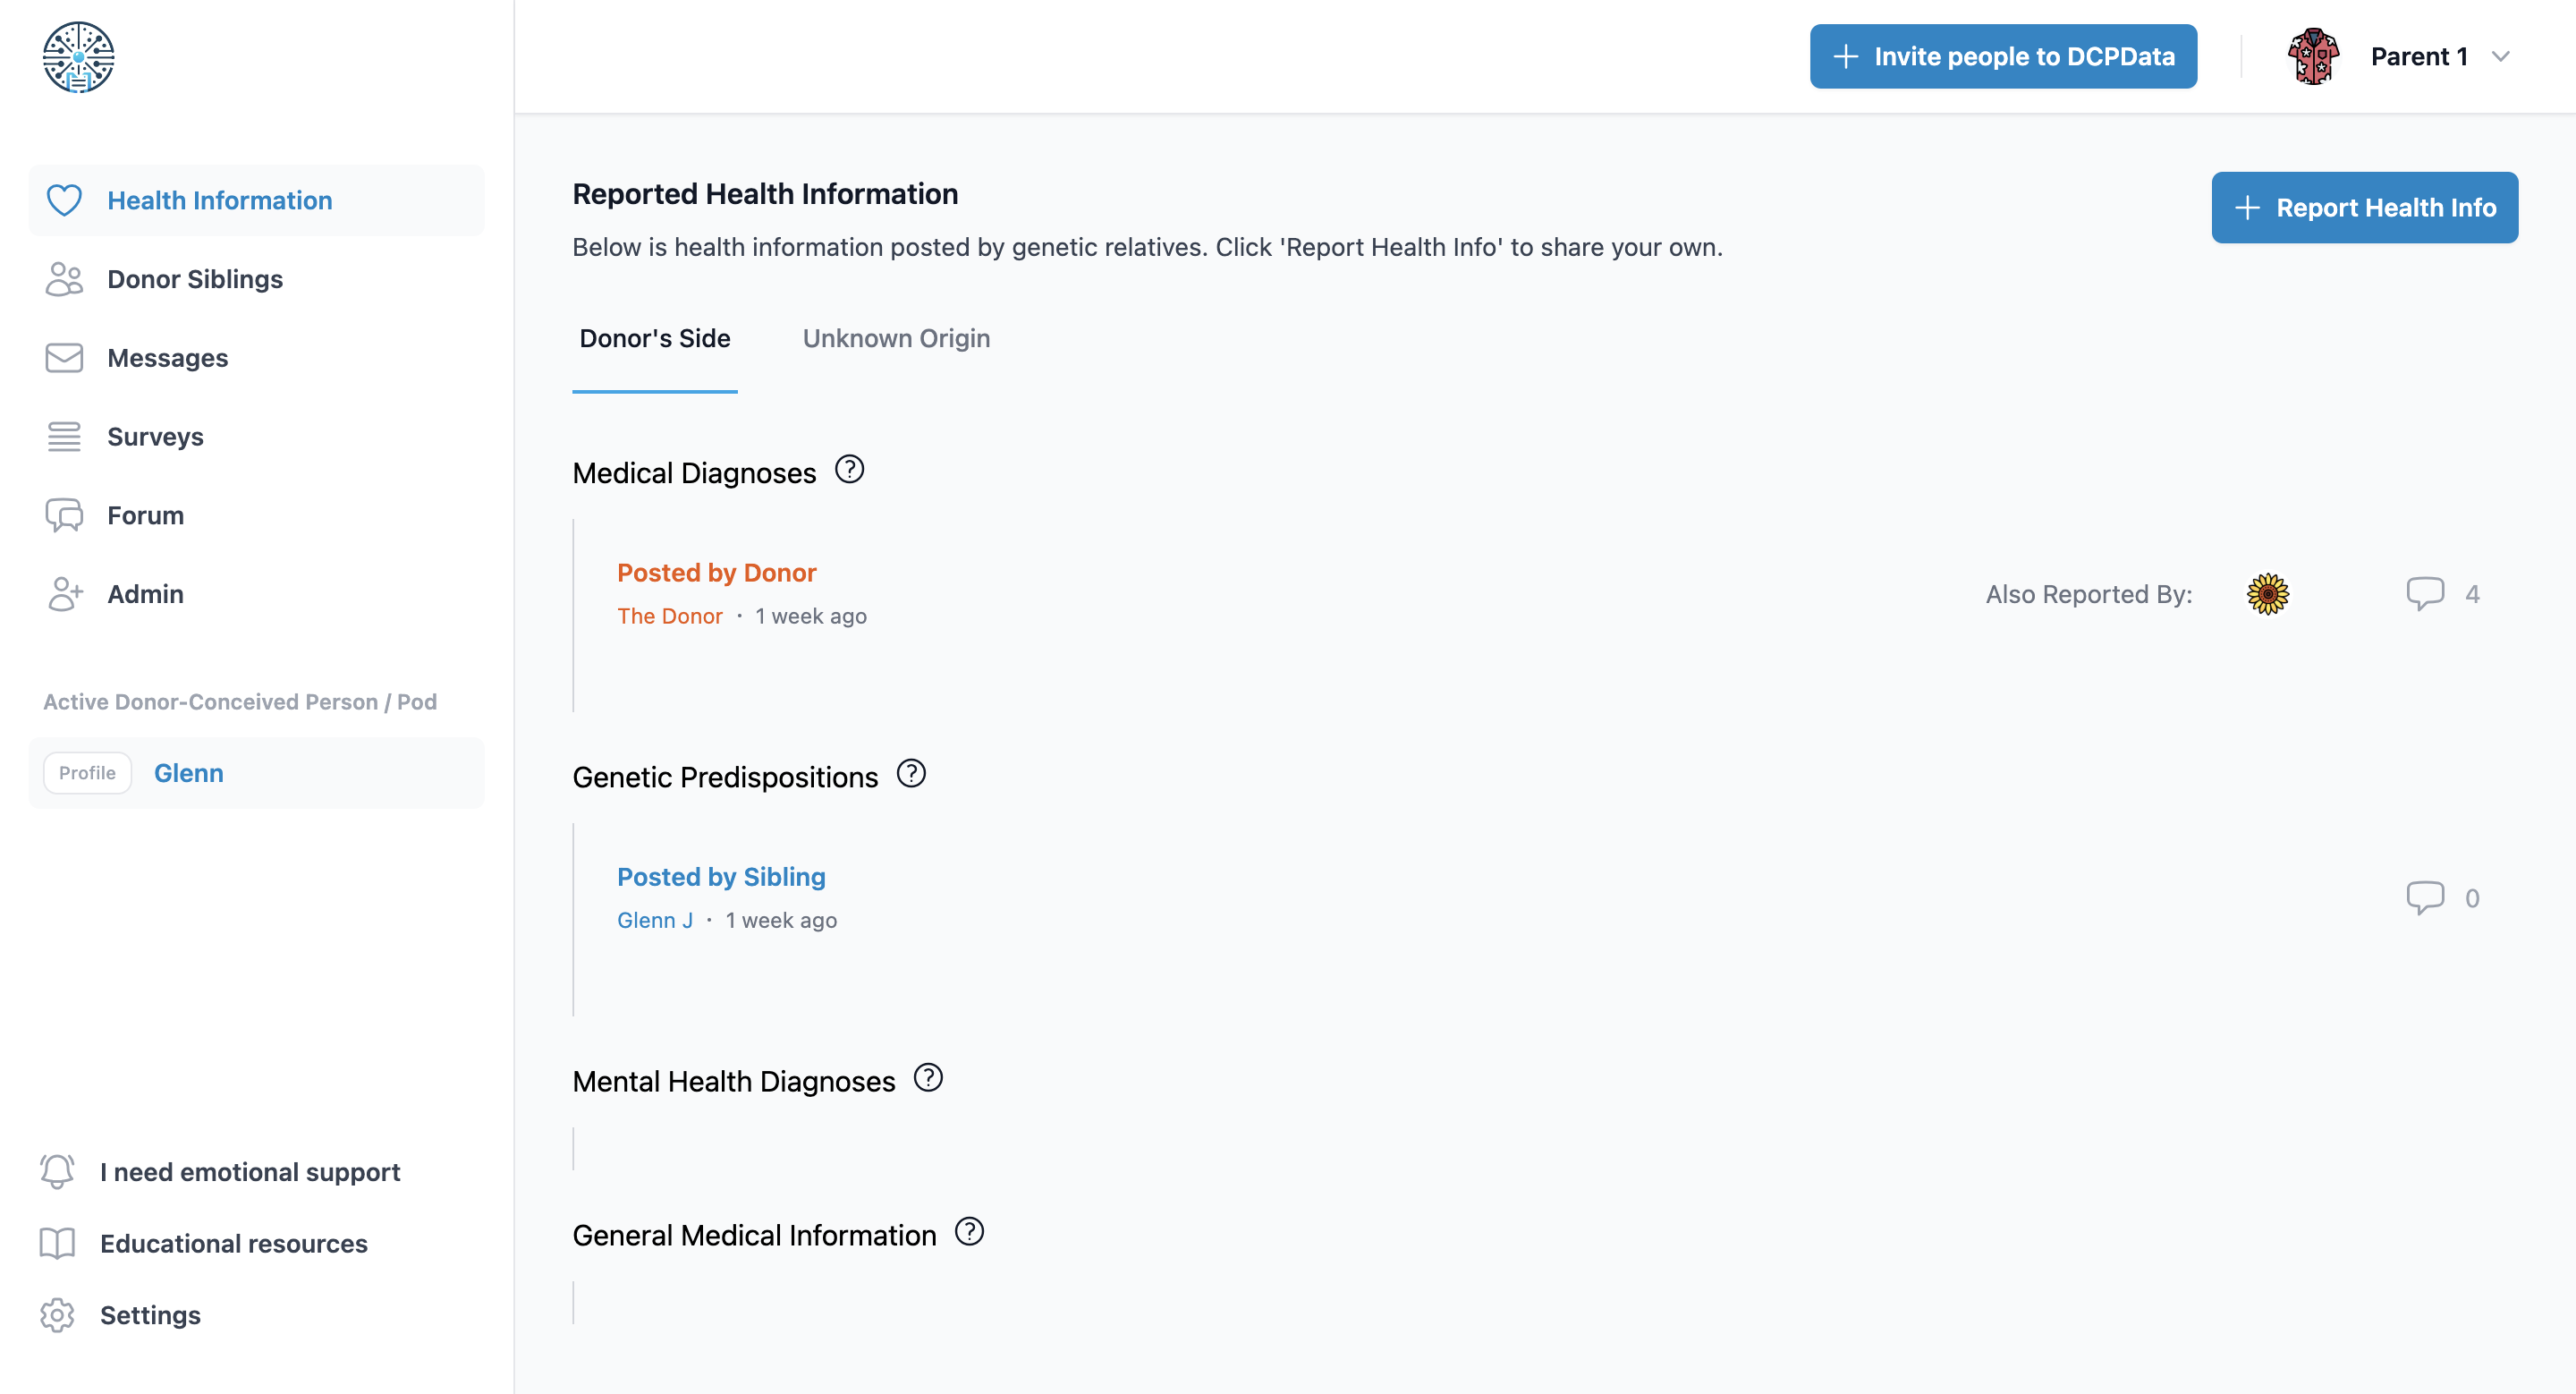Select the Donor's Side tab
Screen dimensions: 2576x1394
click(655, 338)
